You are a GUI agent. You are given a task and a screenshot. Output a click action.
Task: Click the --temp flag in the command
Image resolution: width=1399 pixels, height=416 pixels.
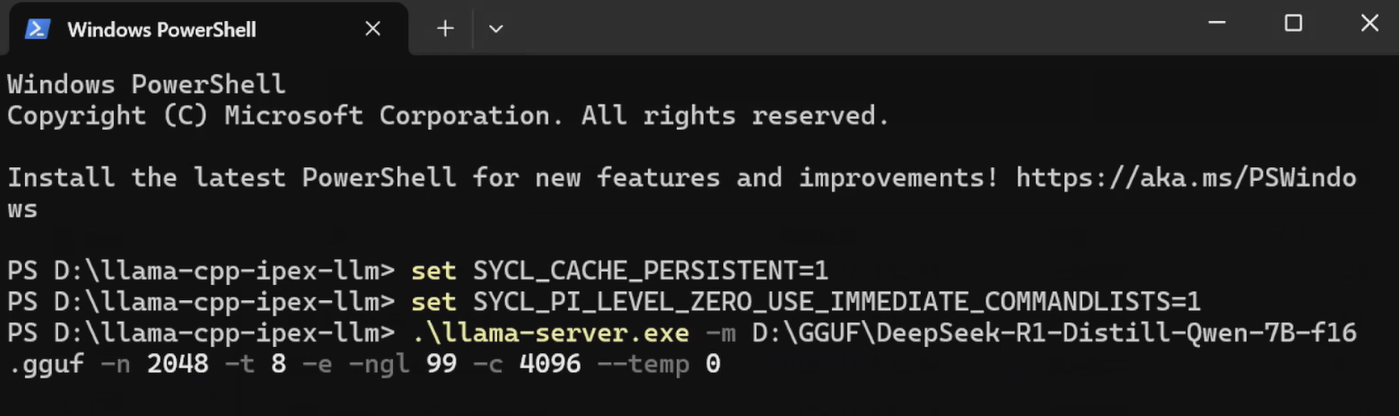click(x=643, y=363)
